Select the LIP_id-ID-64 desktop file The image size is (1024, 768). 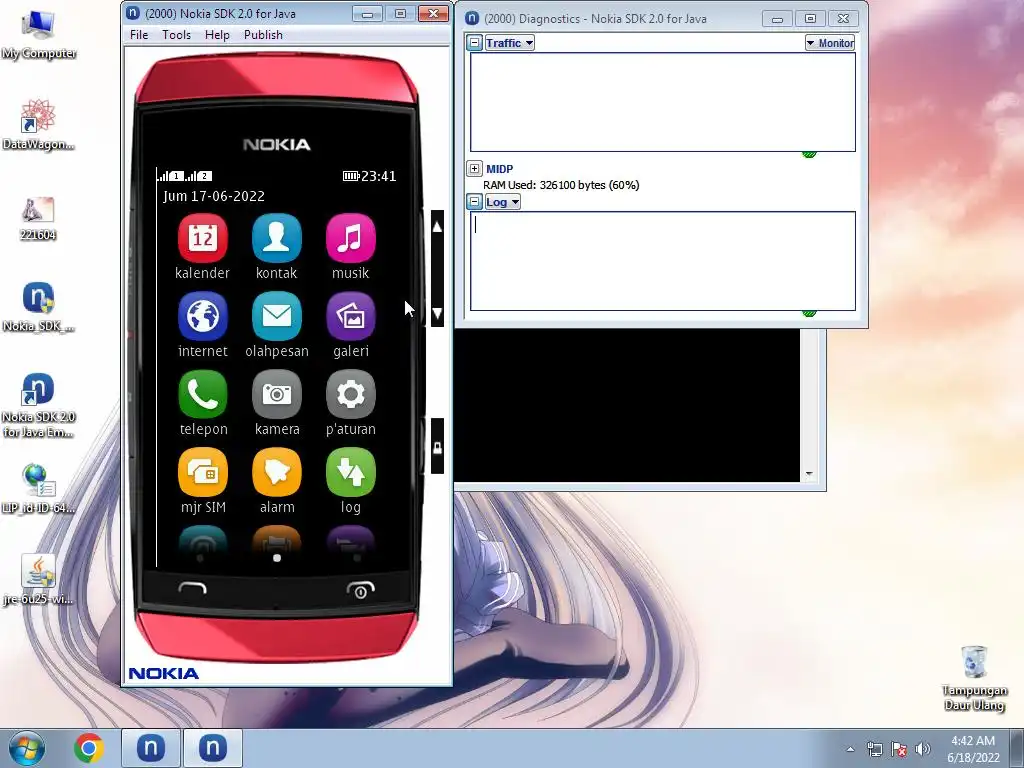[x=38, y=488]
